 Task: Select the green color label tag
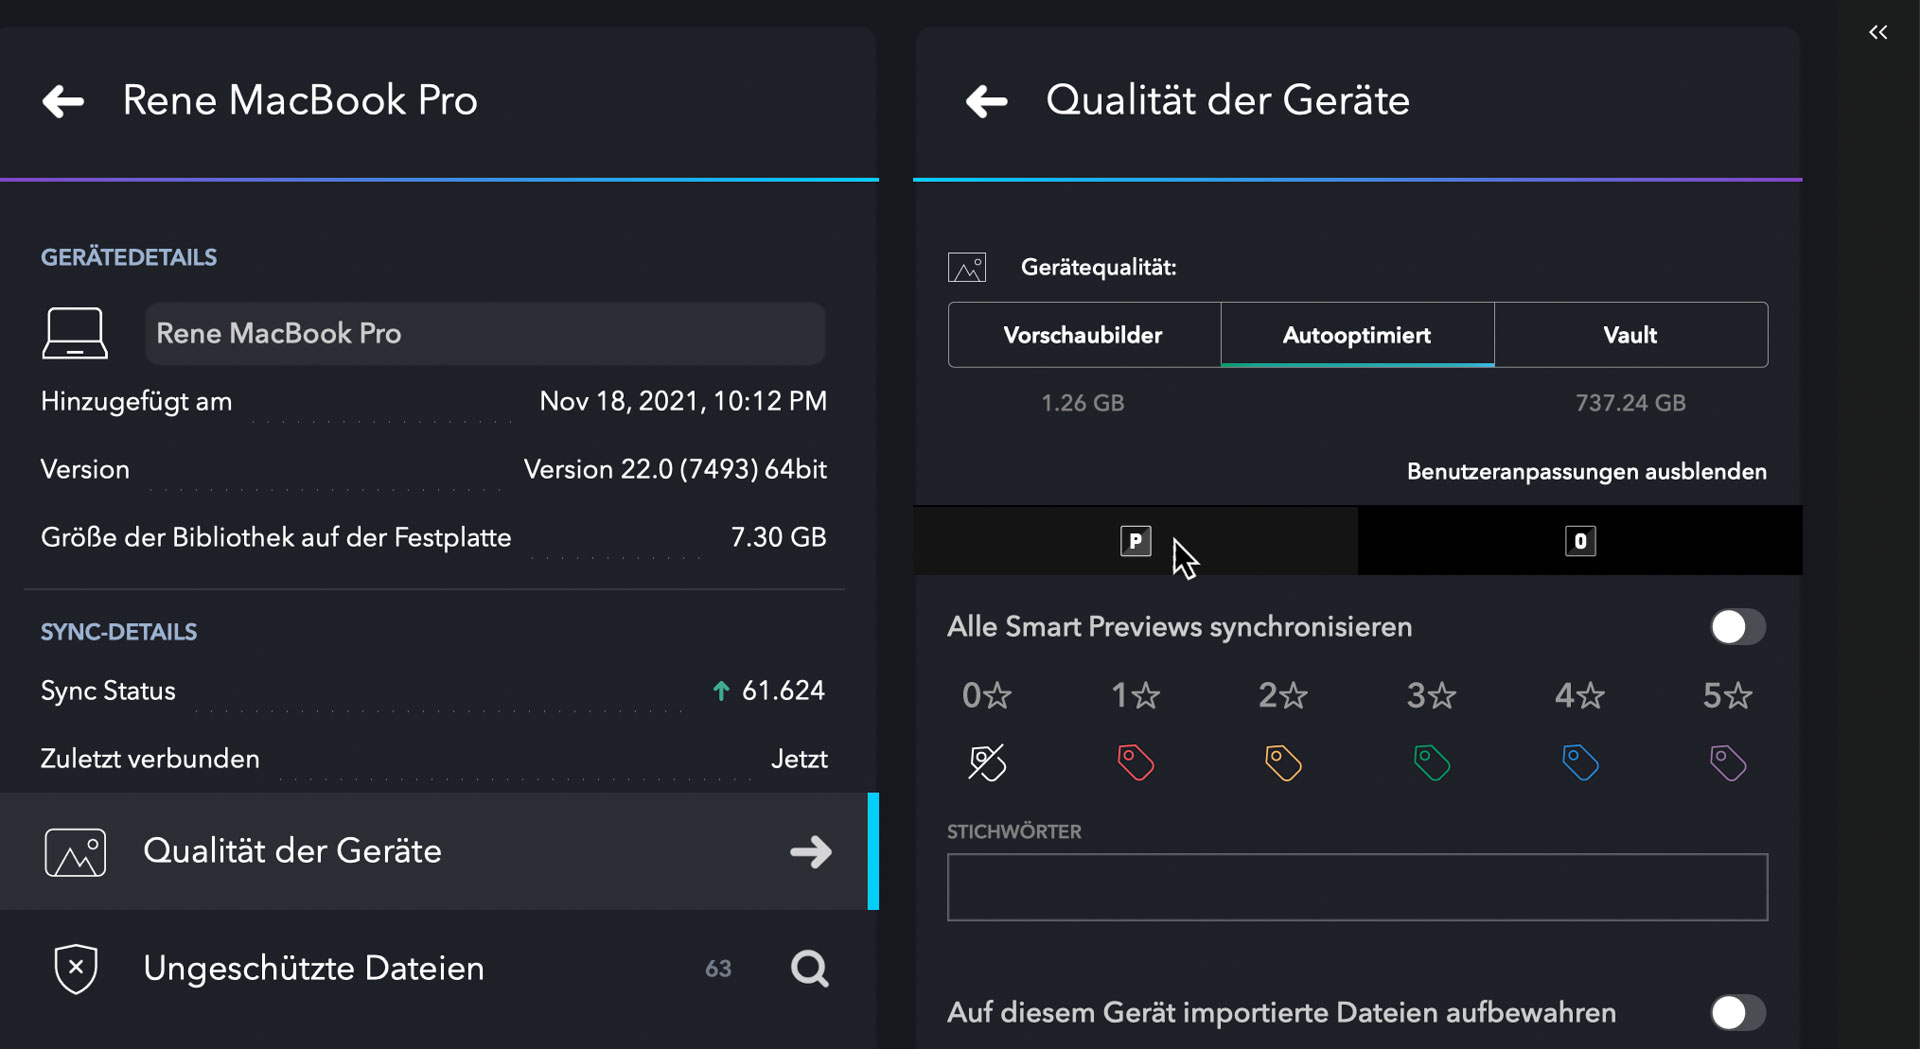(x=1431, y=763)
